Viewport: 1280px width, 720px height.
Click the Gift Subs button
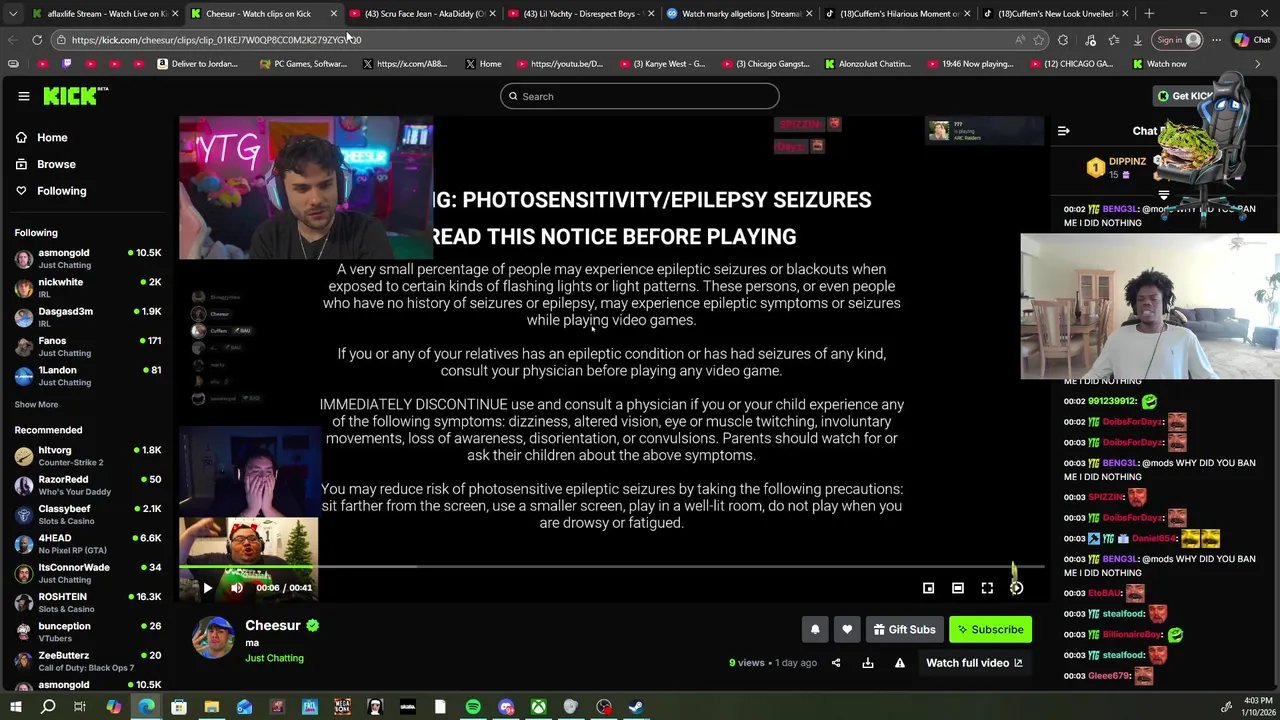(904, 629)
